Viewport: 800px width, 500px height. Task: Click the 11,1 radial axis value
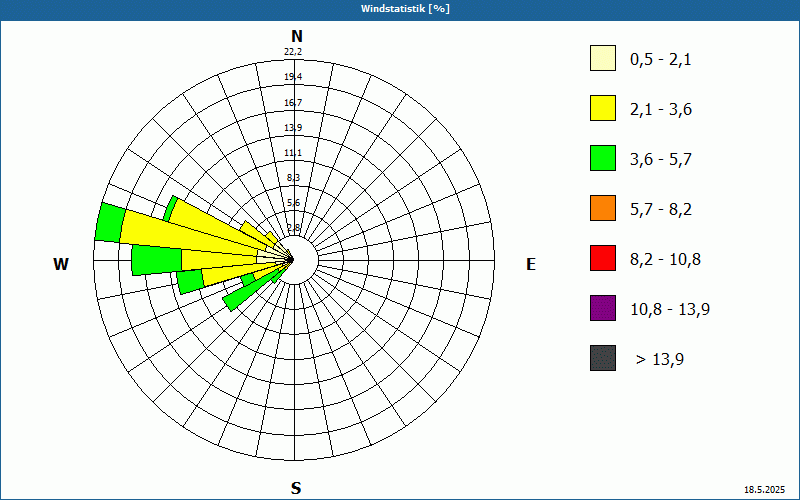coord(293,153)
